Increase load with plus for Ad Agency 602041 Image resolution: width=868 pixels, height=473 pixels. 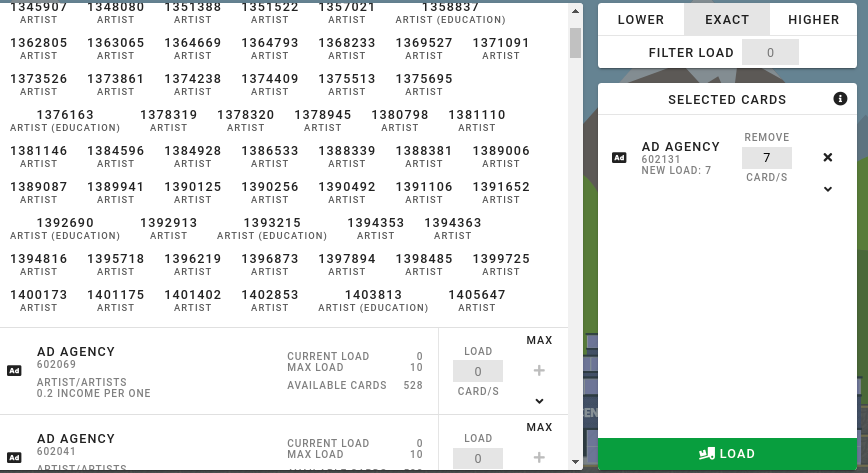pyautogui.click(x=539, y=457)
